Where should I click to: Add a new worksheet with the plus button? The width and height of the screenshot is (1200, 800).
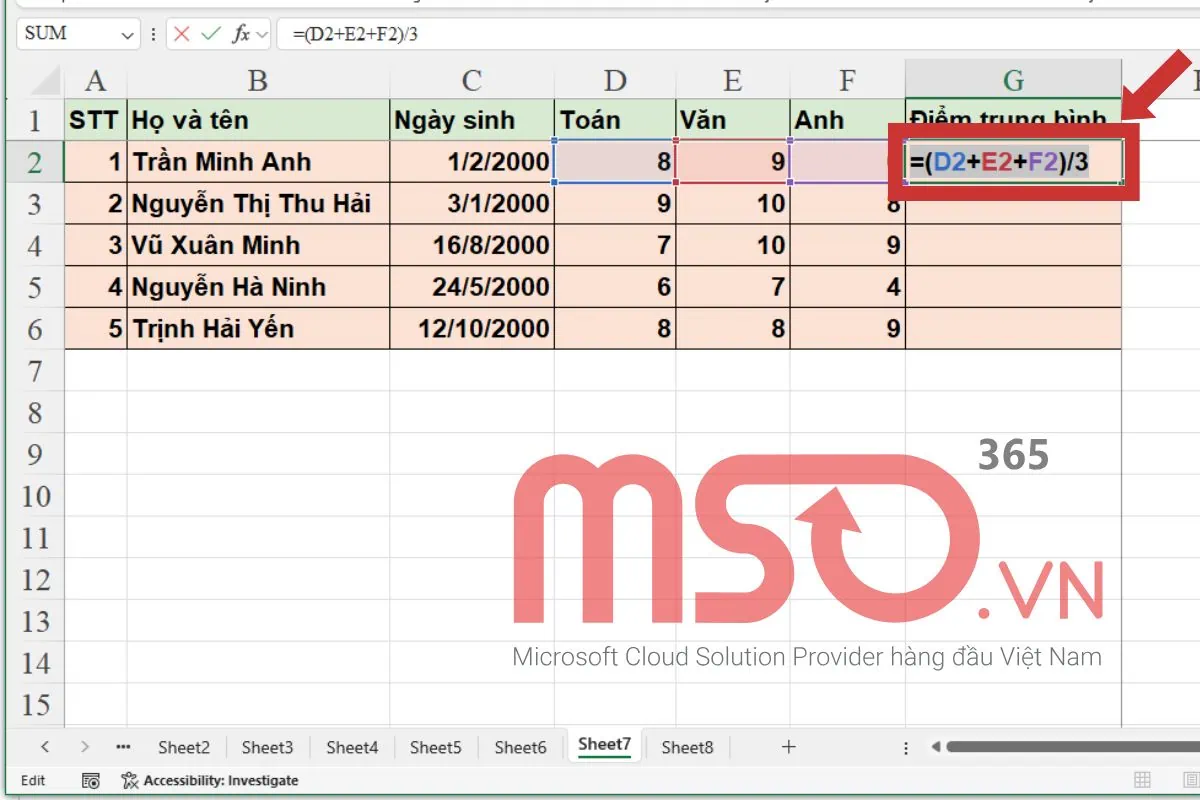(x=789, y=747)
